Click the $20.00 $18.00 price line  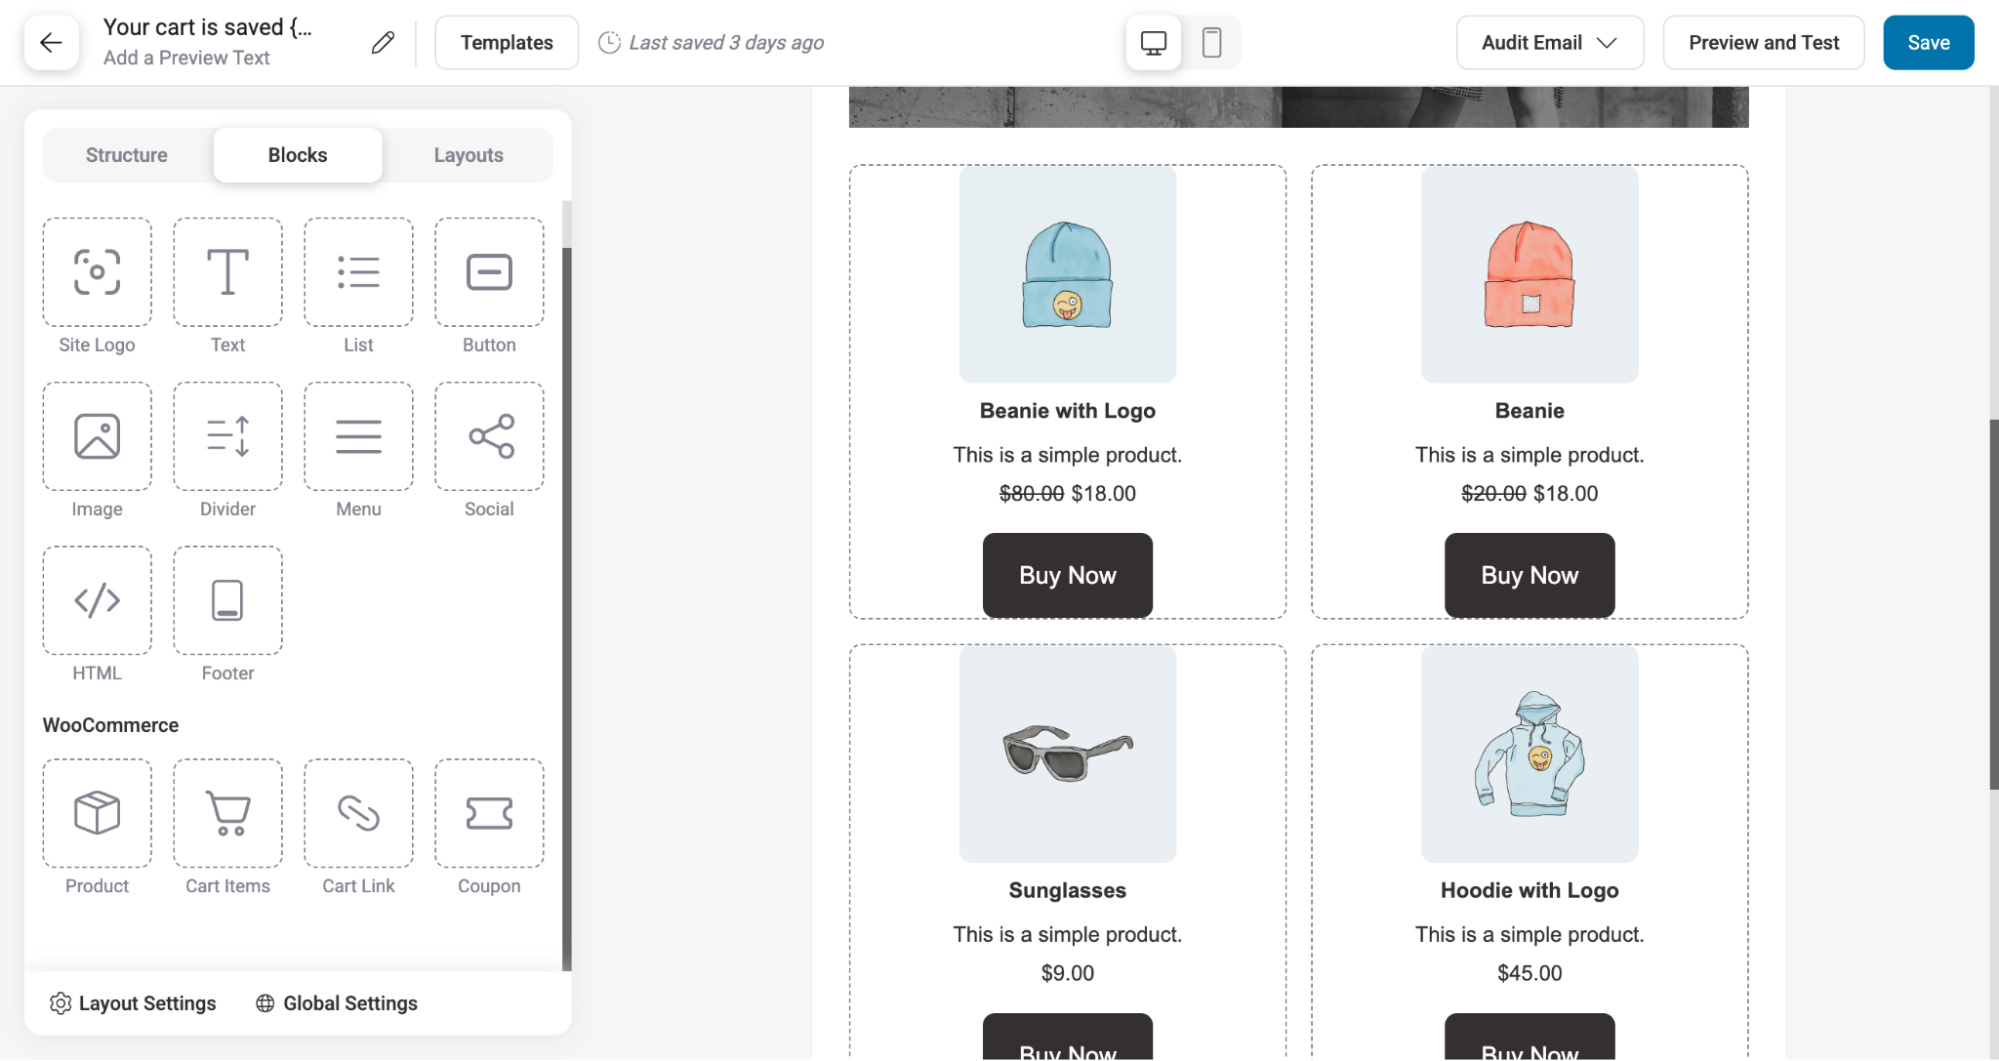[1529, 493]
